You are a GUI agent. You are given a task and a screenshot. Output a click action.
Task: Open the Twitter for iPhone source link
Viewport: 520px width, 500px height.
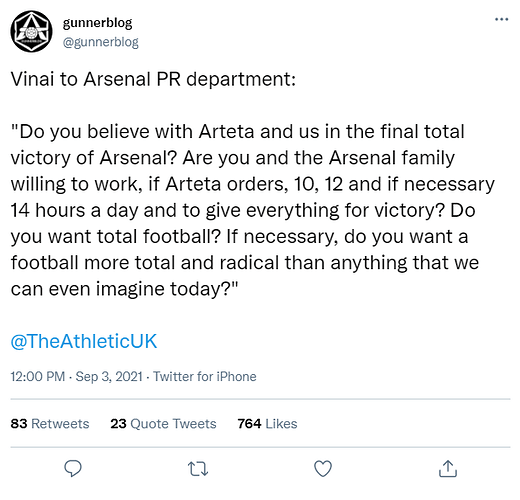tap(205, 377)
